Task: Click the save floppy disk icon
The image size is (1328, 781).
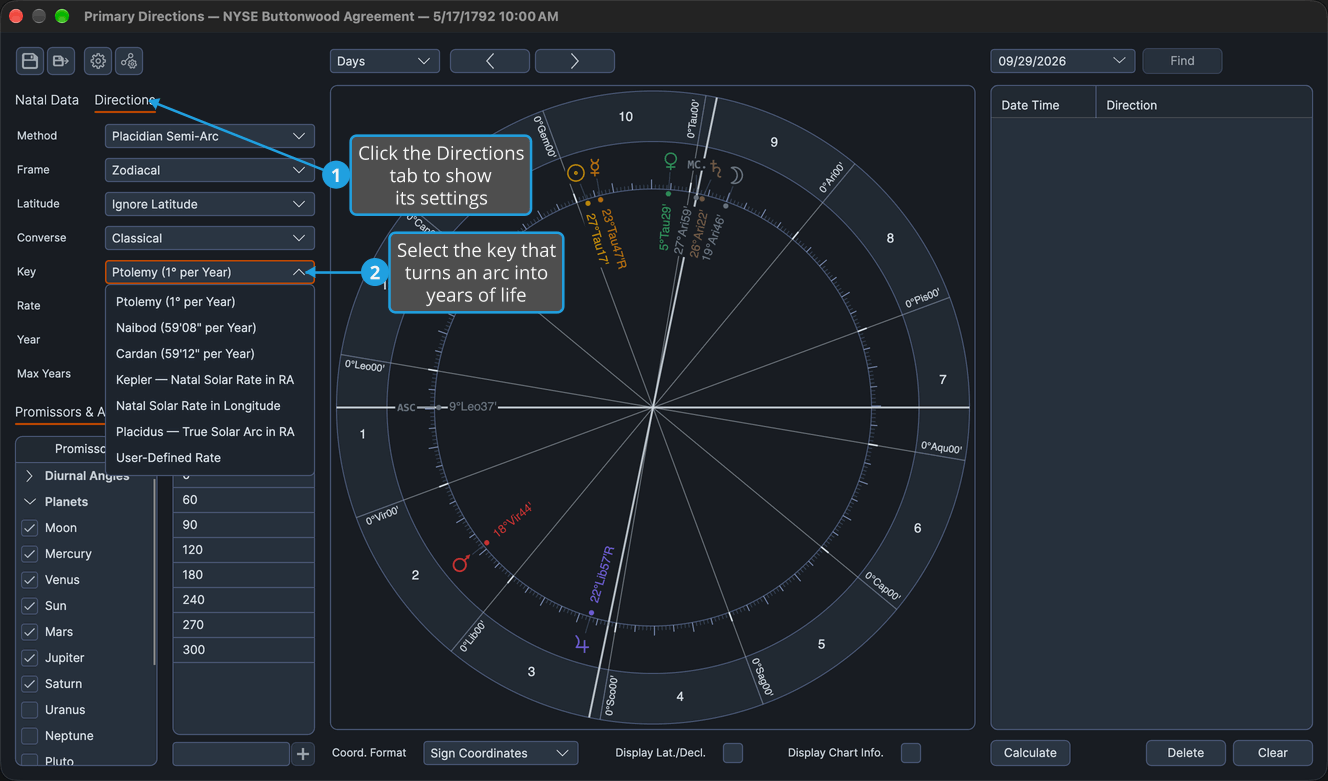Action: [x=30, y=61]
